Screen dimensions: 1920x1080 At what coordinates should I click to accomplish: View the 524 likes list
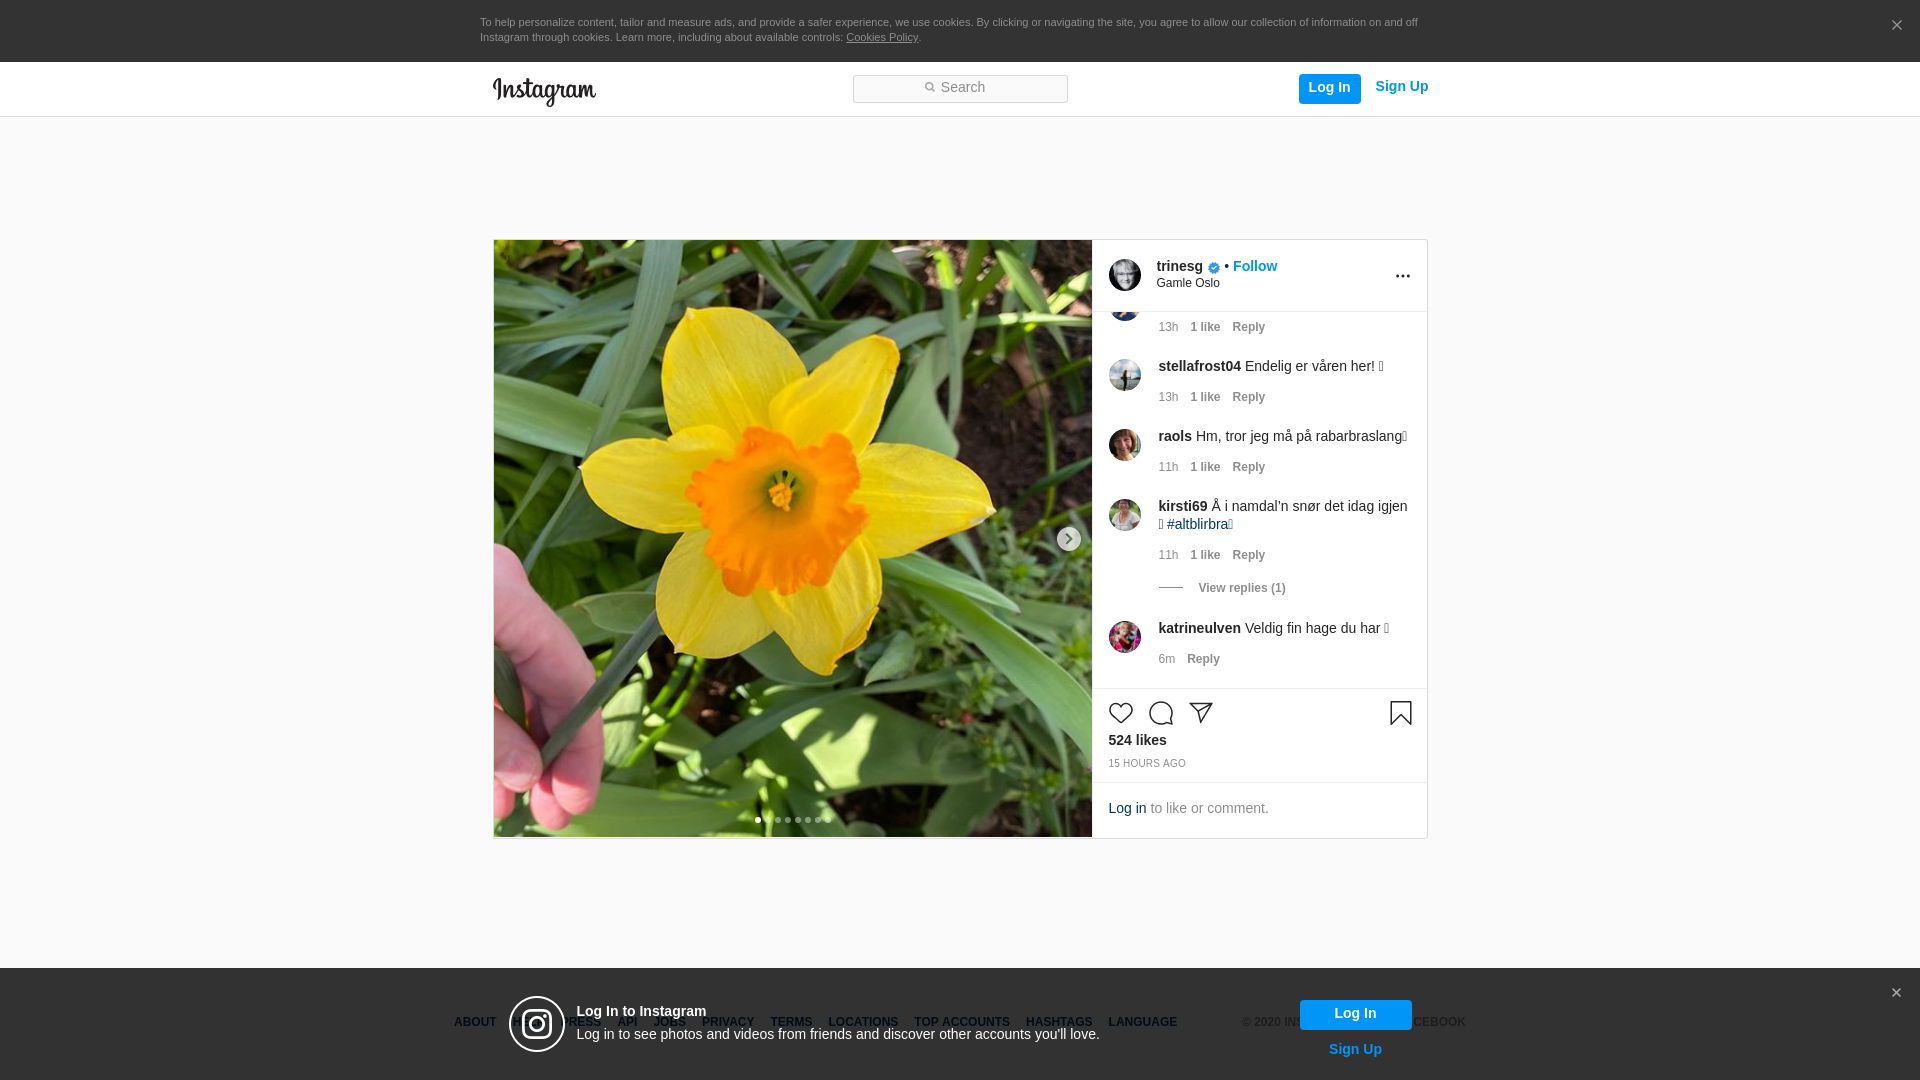[1137, 740]
